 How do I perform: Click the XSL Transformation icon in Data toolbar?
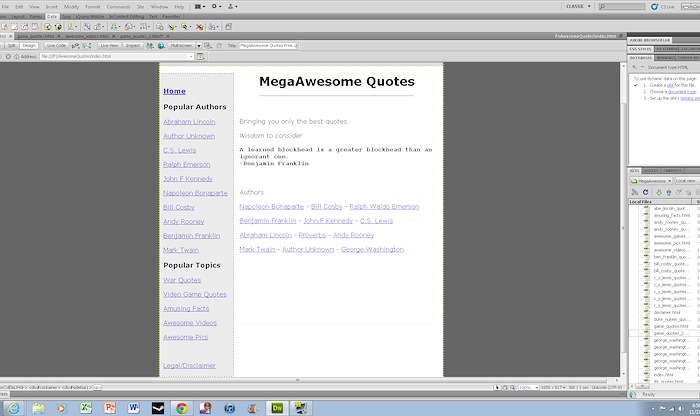(229, 27)
